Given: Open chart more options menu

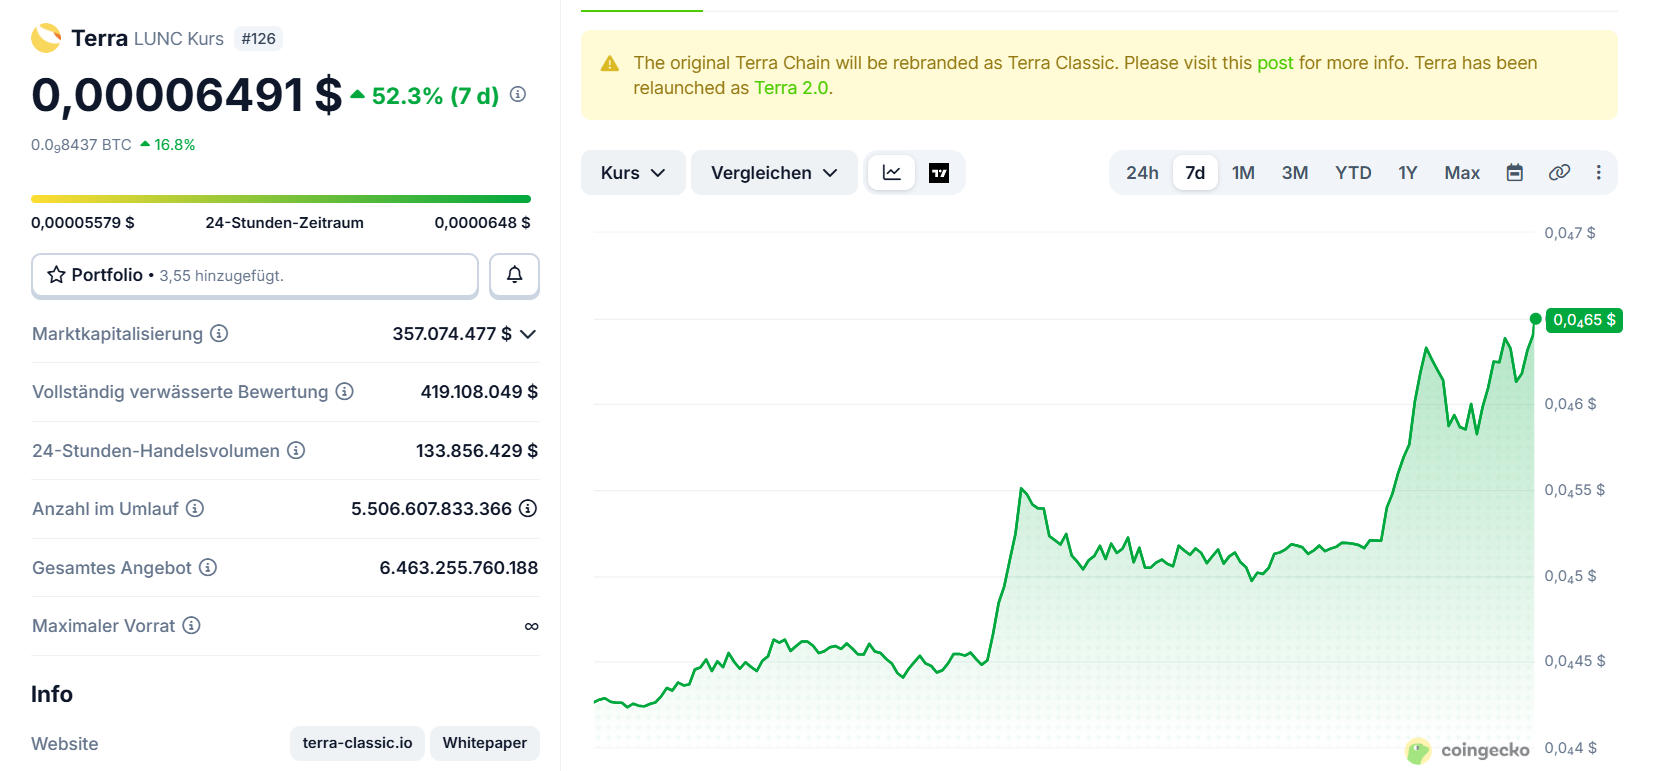Looking at the screenshot, I should 1599,173.
